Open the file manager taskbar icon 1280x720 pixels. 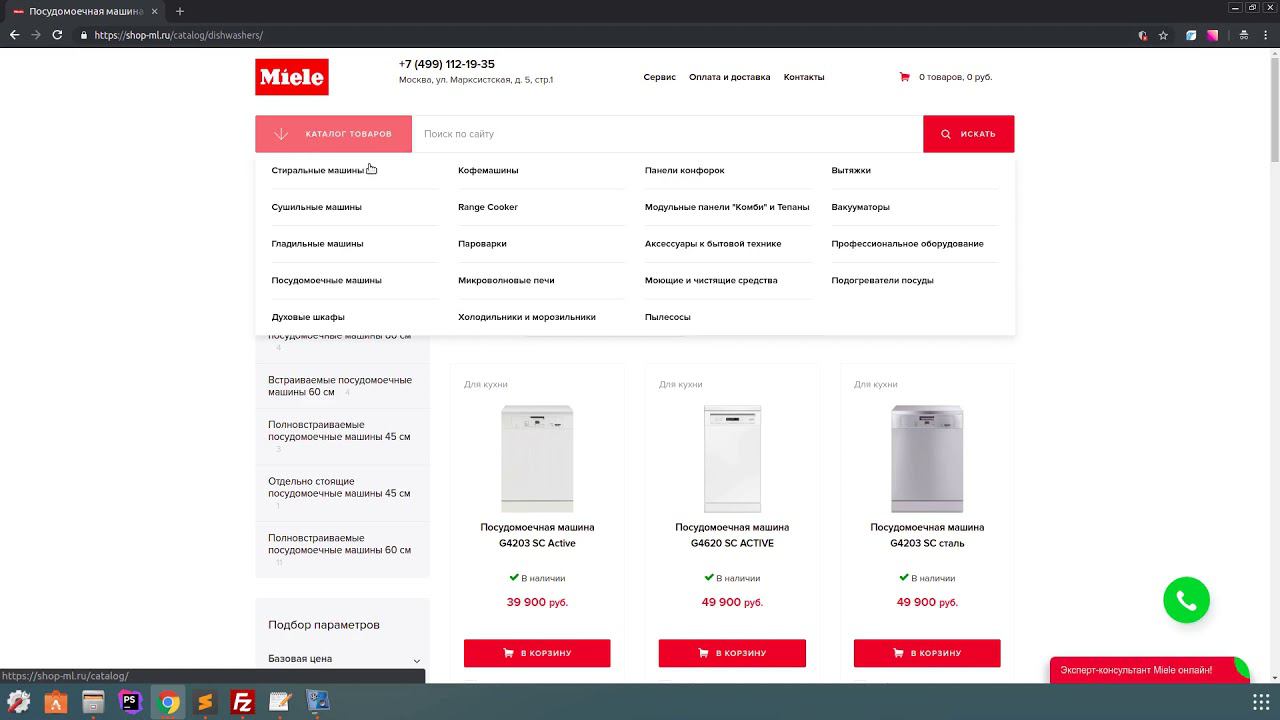[93, 702]
